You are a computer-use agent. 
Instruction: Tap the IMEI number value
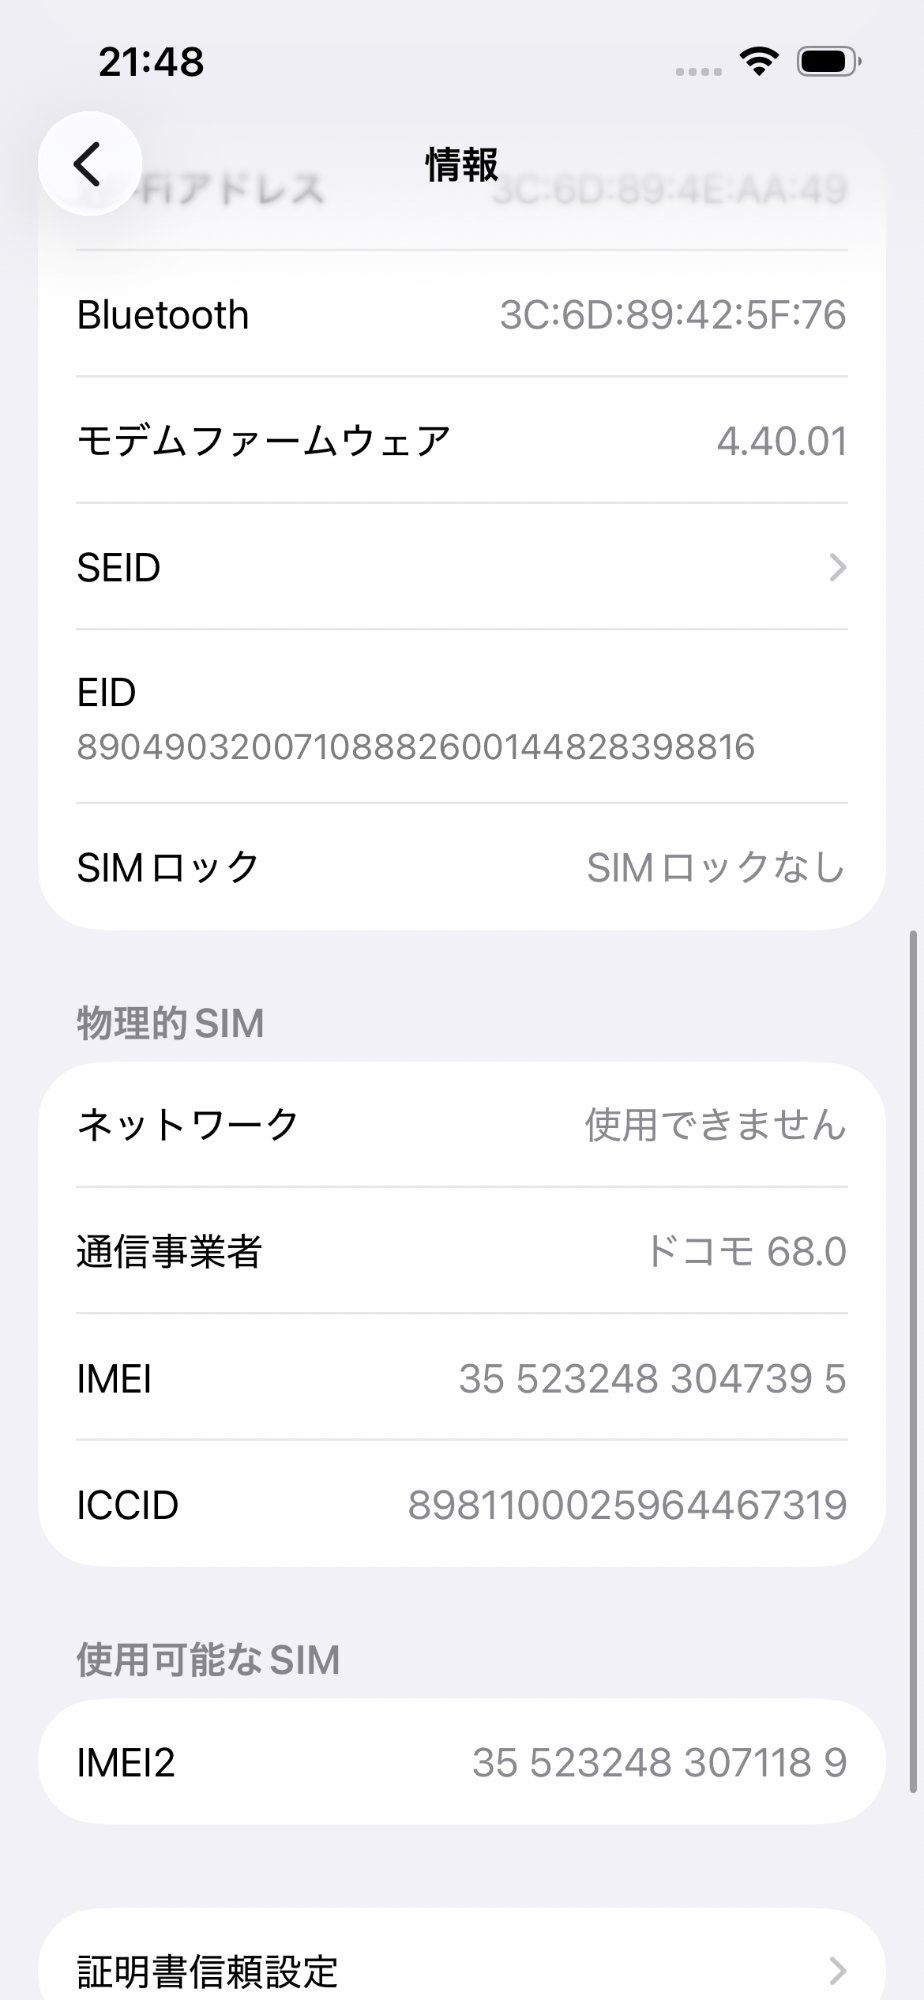pos(652,1379)
